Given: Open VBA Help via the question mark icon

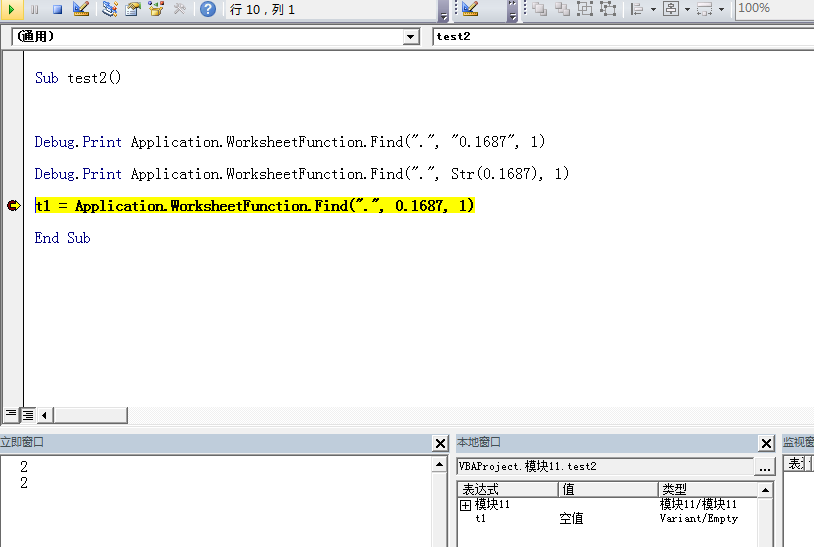Looking at the screenshot, I should pyautogui.click(x=208, y=9).
